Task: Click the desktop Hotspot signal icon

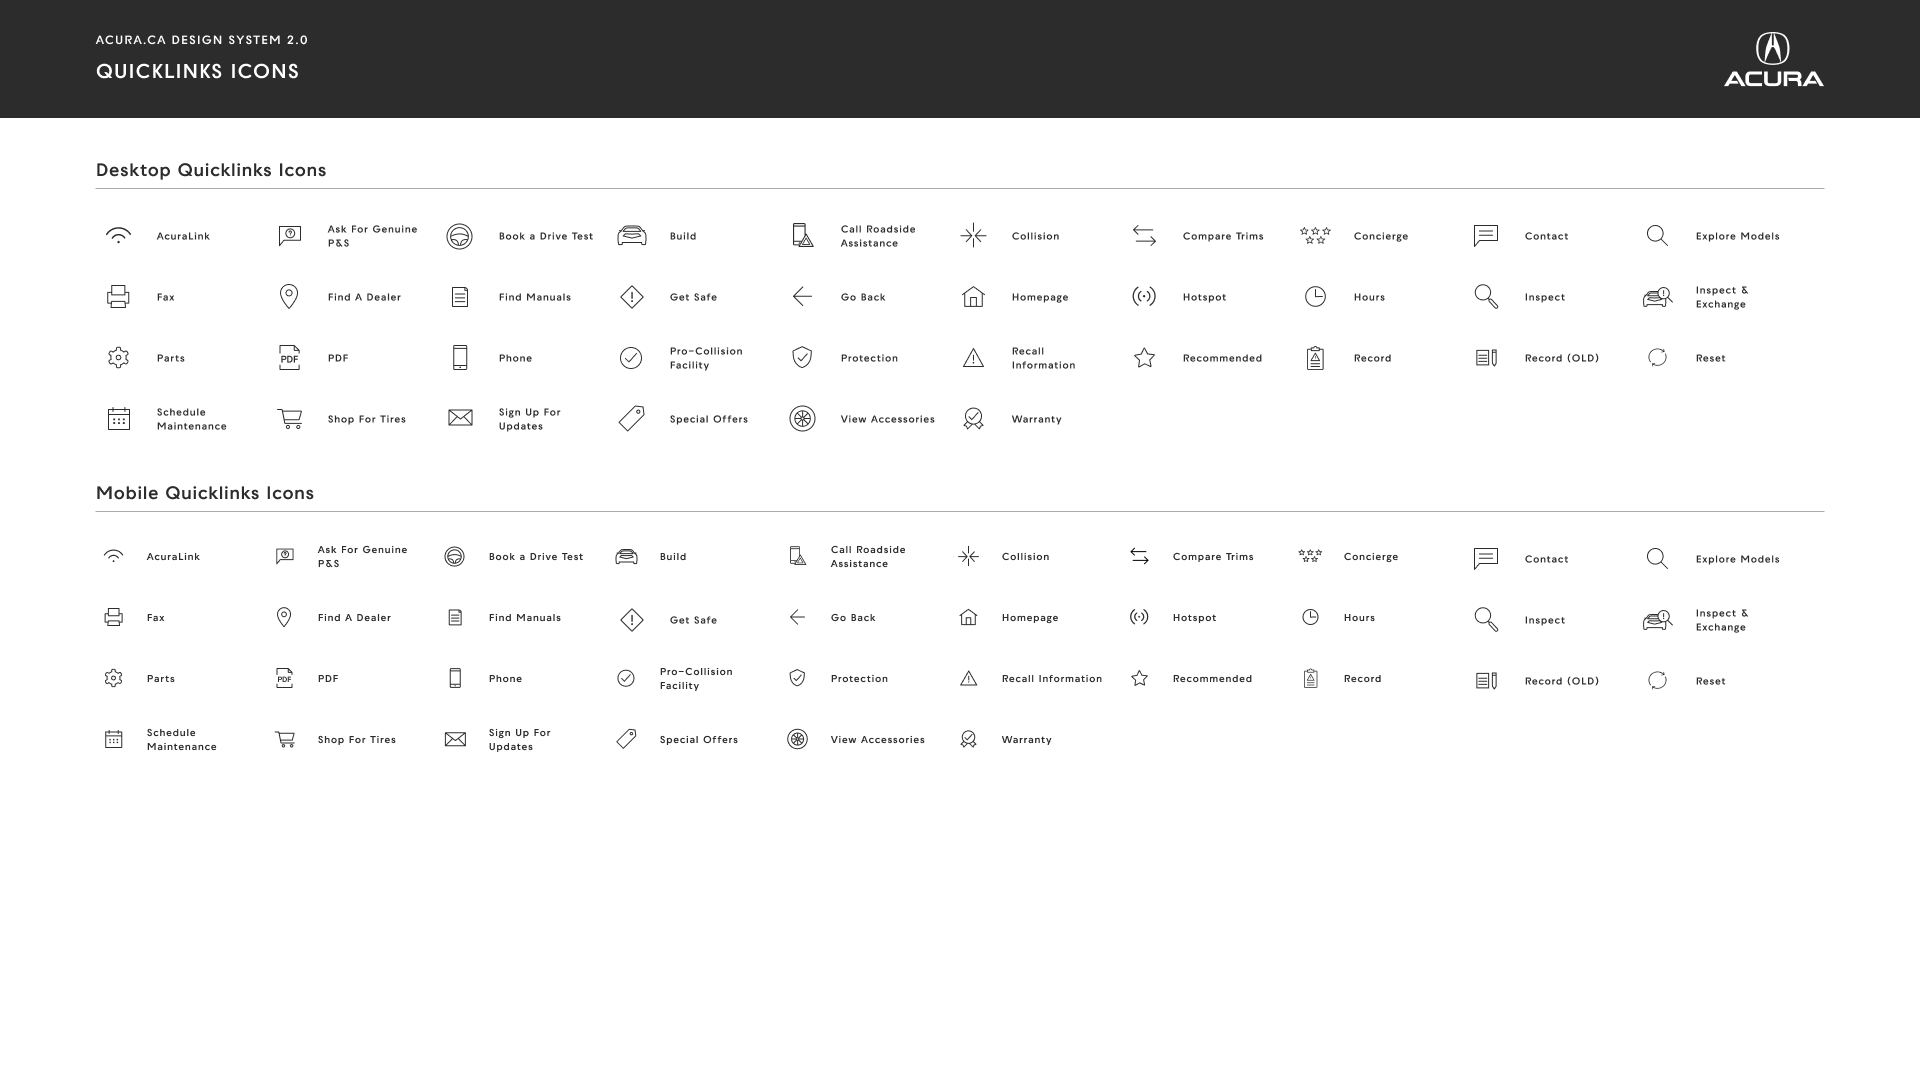Action: (1144, 296)
